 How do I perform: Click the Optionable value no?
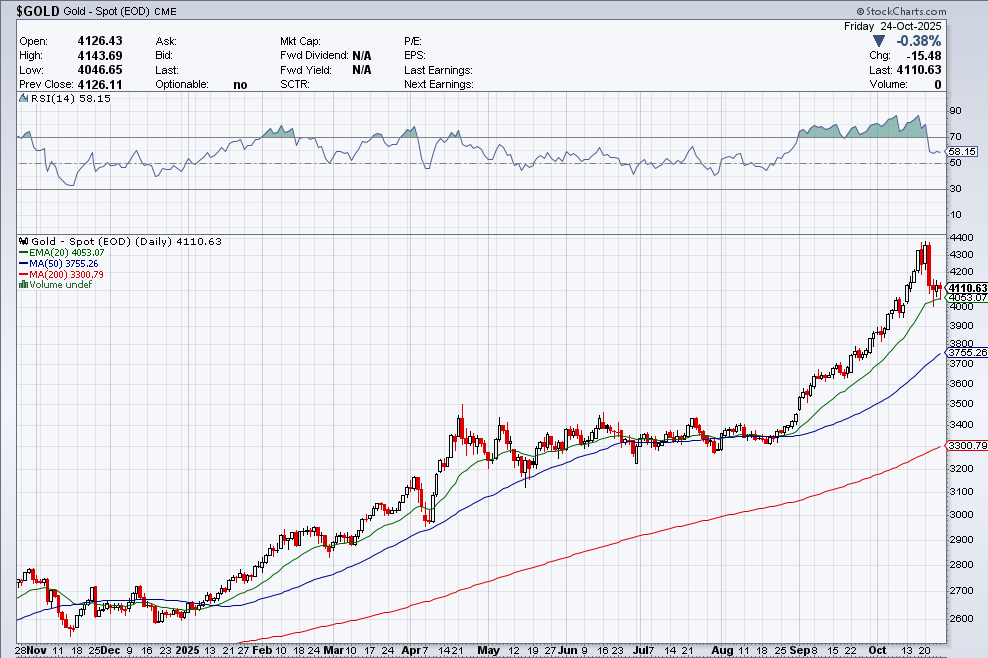240,85
